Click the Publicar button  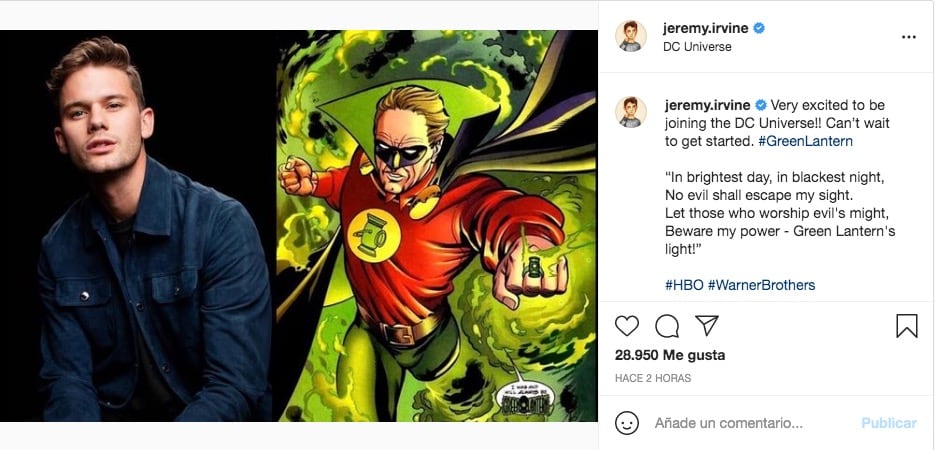coord(888,423)
